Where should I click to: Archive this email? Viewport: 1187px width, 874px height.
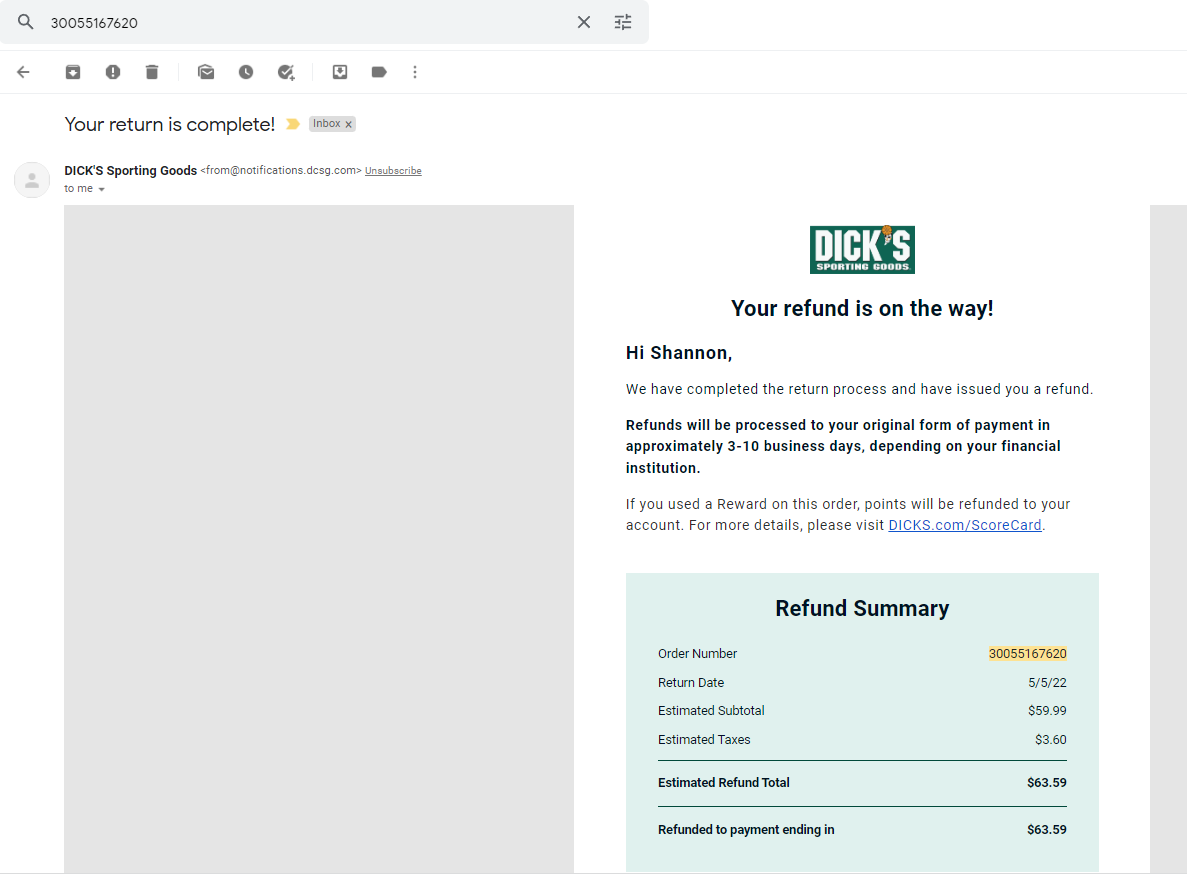(x=73, y=72)
